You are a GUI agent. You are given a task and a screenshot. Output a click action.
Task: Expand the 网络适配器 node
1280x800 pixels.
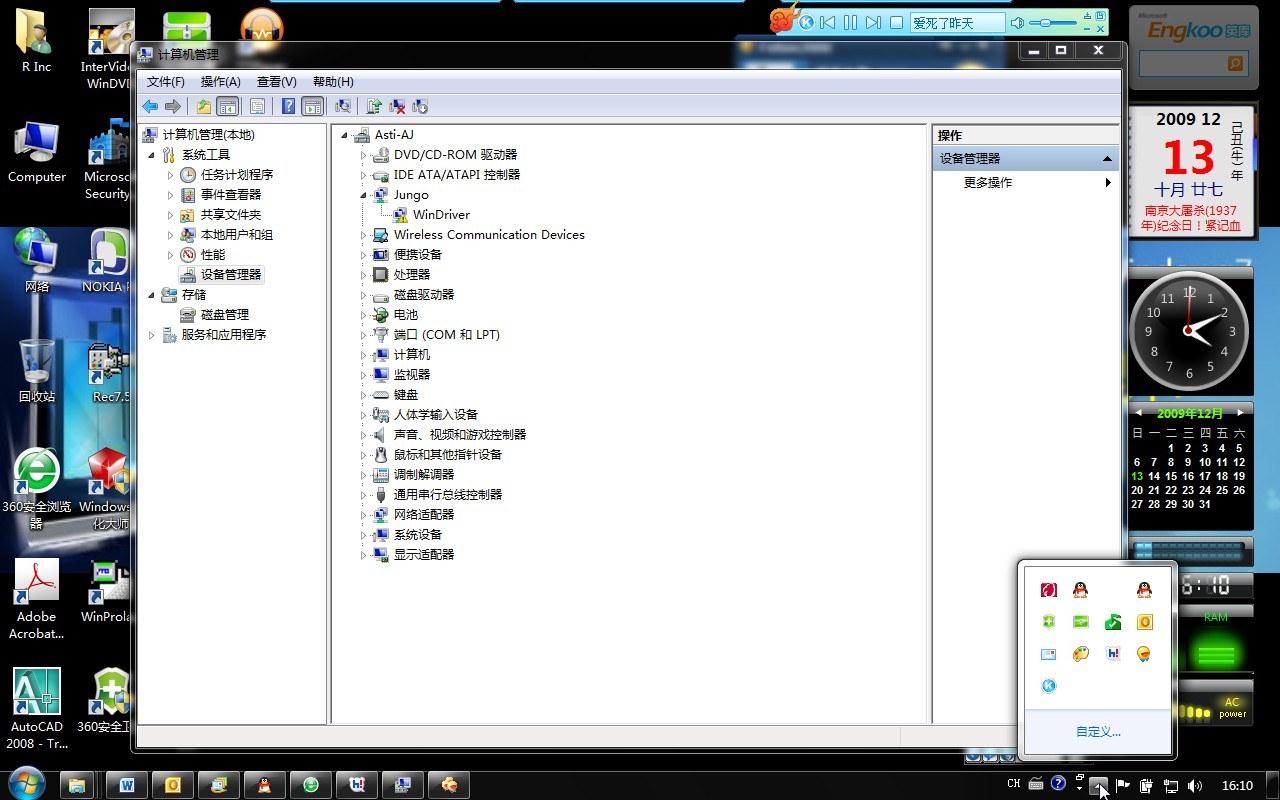pos(364,515)
